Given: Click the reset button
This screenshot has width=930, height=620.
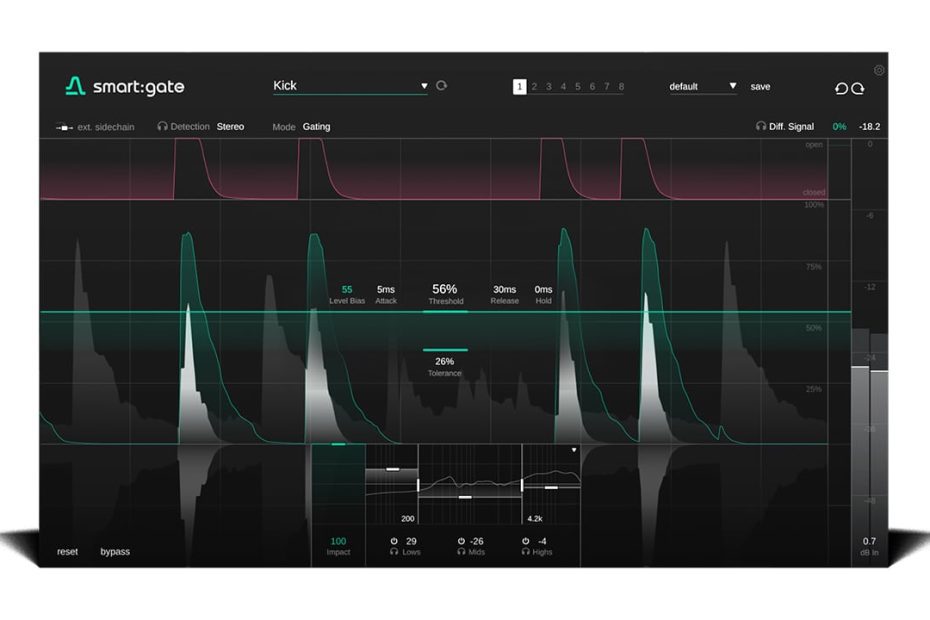Looking at the screenshot, I should 67,552.
